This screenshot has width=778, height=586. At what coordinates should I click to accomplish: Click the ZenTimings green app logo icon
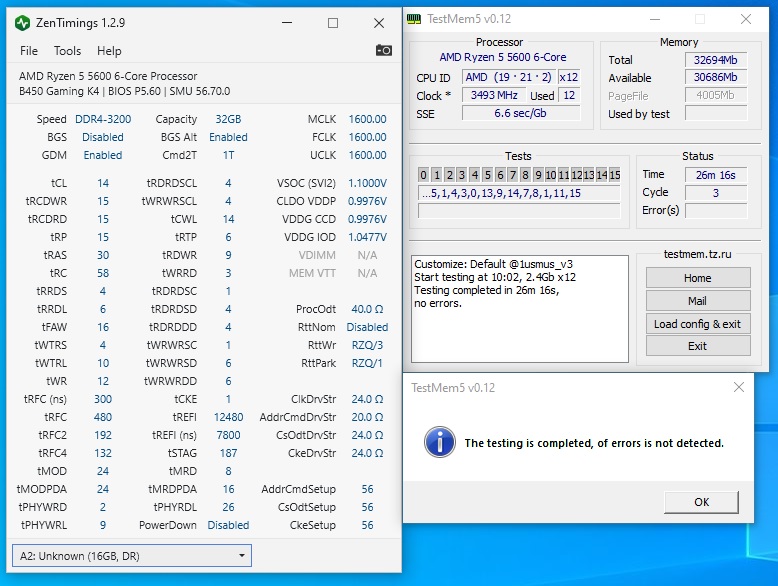(x=22, y=23)
